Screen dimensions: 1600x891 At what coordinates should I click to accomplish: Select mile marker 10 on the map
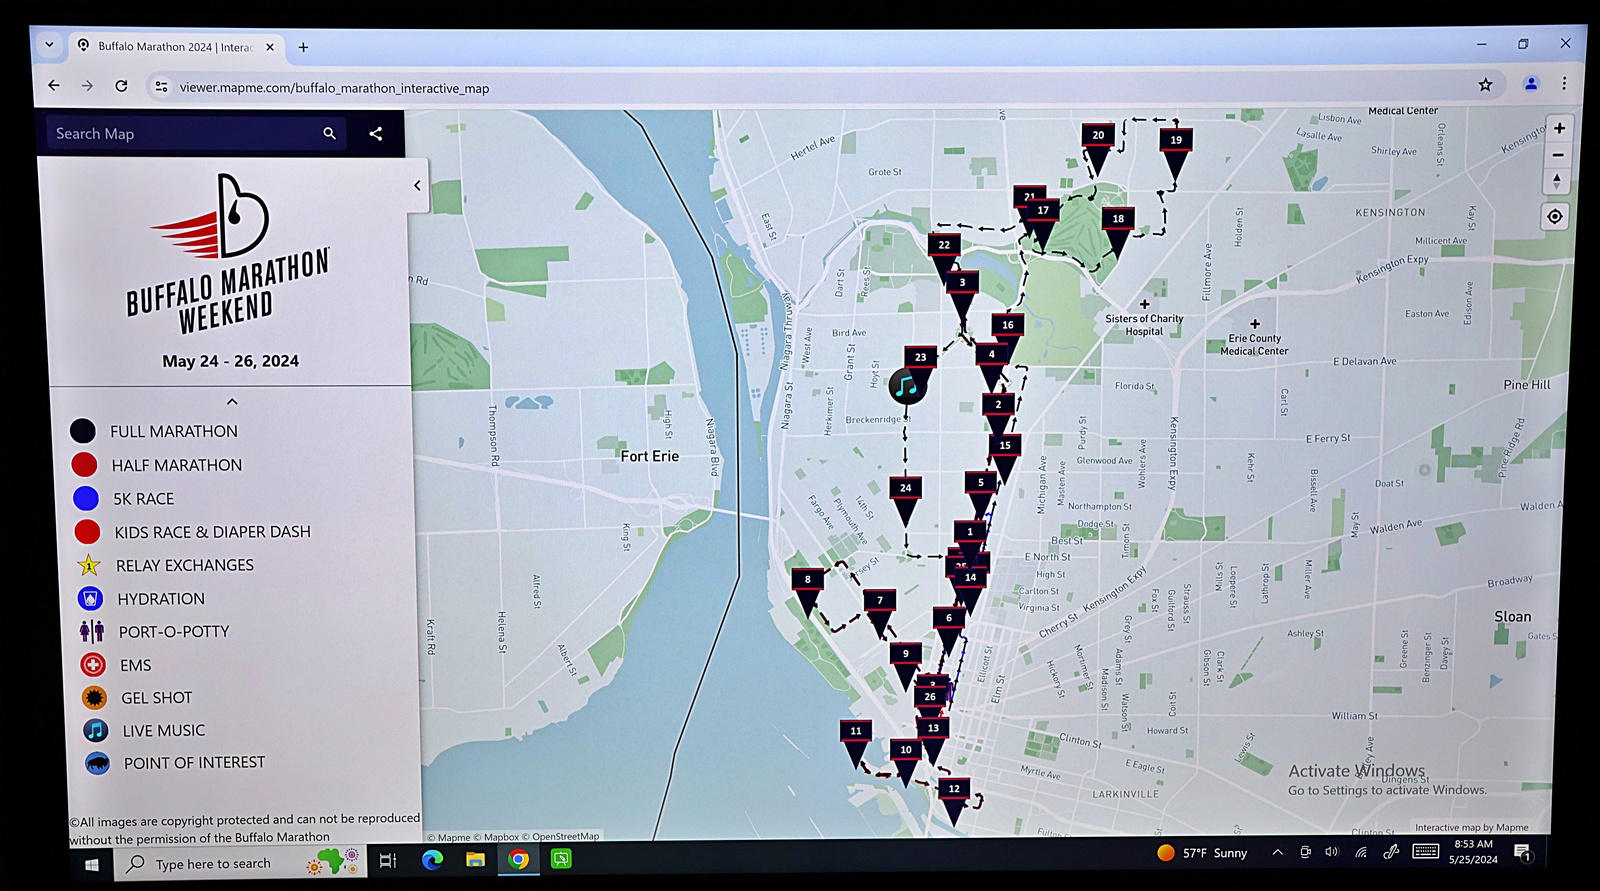pos(905,761)
